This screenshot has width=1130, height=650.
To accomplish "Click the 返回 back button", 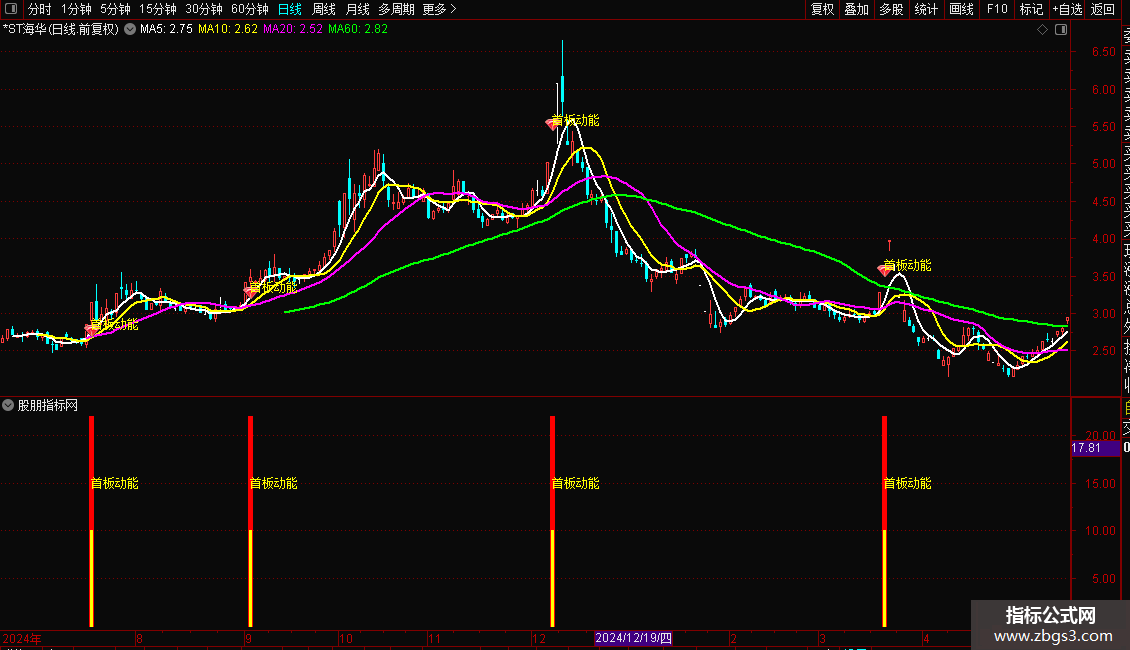I will click(1103, 9).
